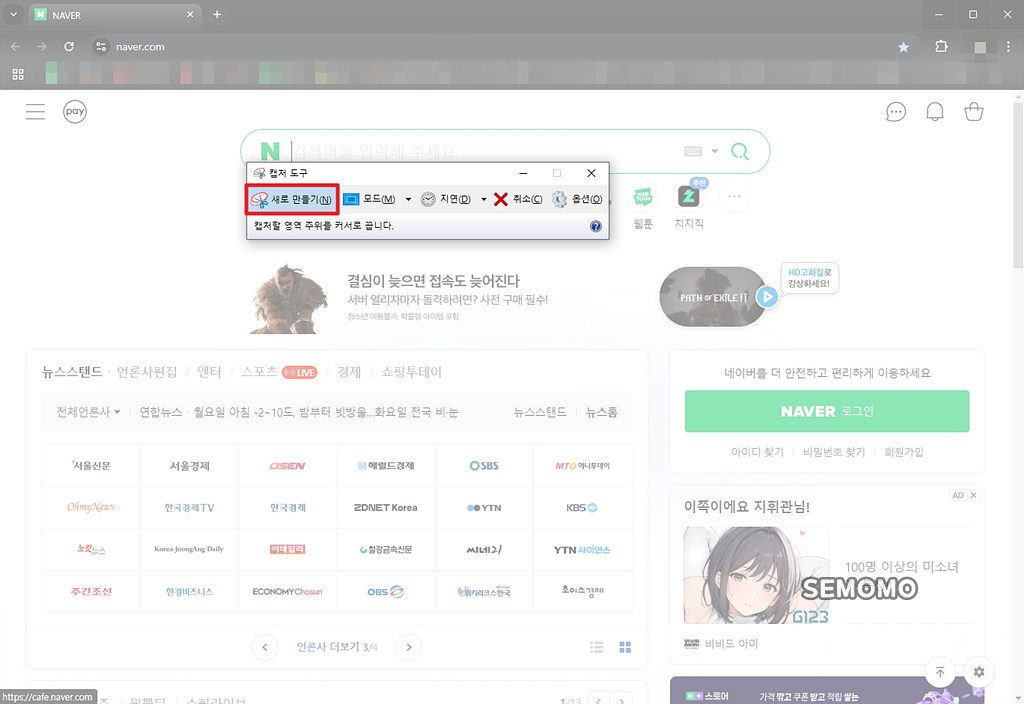
Task: Go to previous press page arrow
Action: click(x=264, y=647)
